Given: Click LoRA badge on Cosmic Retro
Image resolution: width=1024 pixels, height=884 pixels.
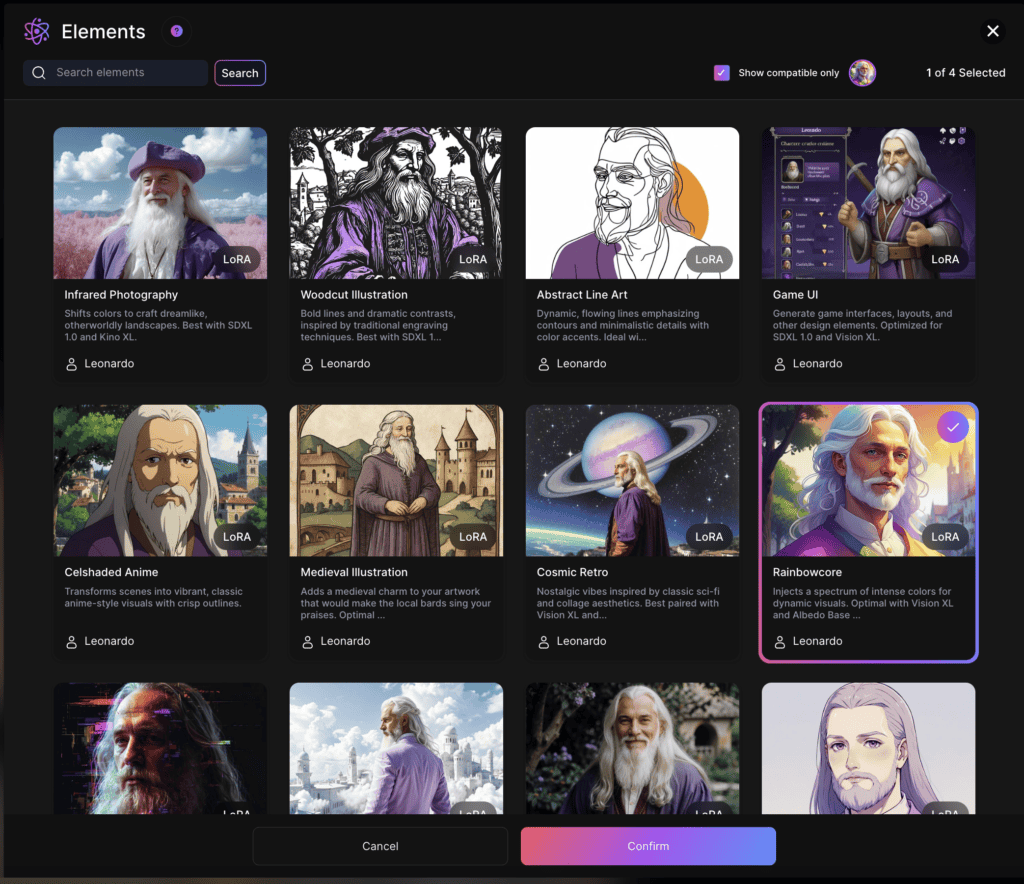Looking at the screenshot, I should [x=709, y=537].
